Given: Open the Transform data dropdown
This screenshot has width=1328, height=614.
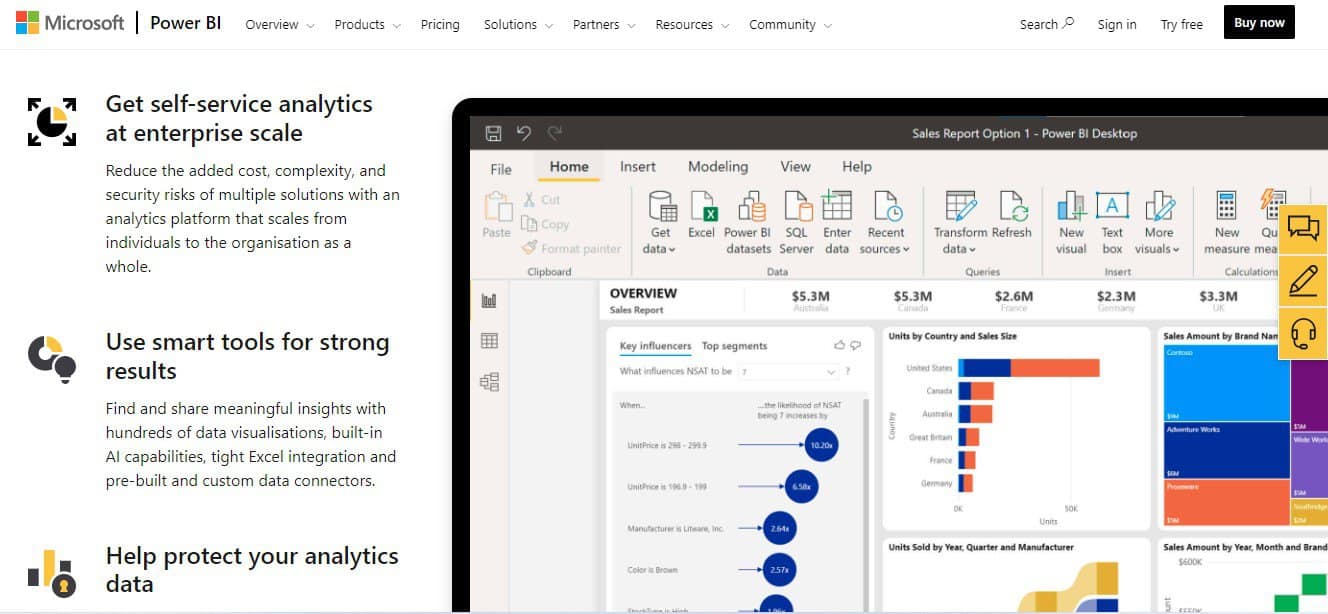Looking at the screenshot, I should click(x=960, y=222).
